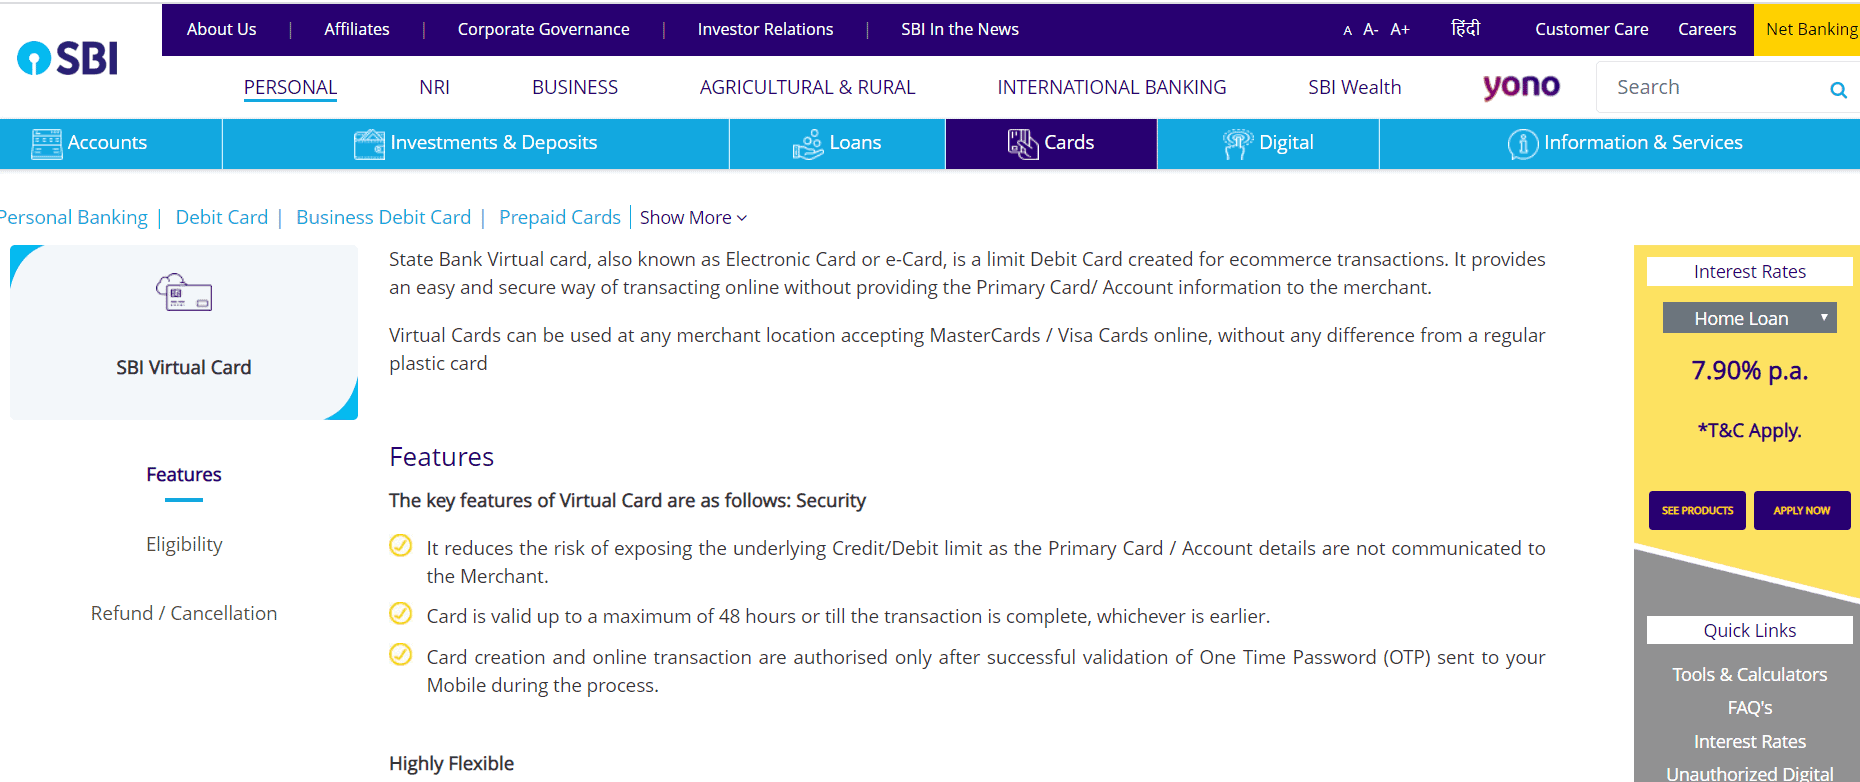This screenshot has height=782, width=1860.
Task: Switch site language to Hindi
Action: 1466,28
